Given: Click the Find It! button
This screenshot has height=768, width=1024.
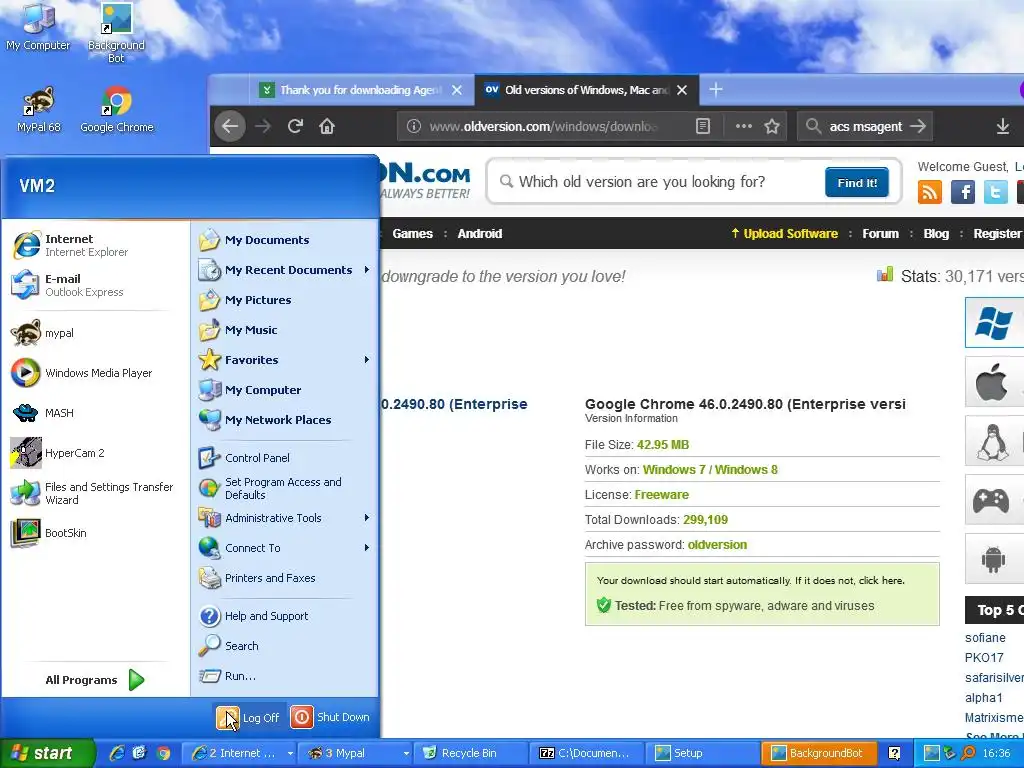Looking at the screenshot, I should click(857, 182).
